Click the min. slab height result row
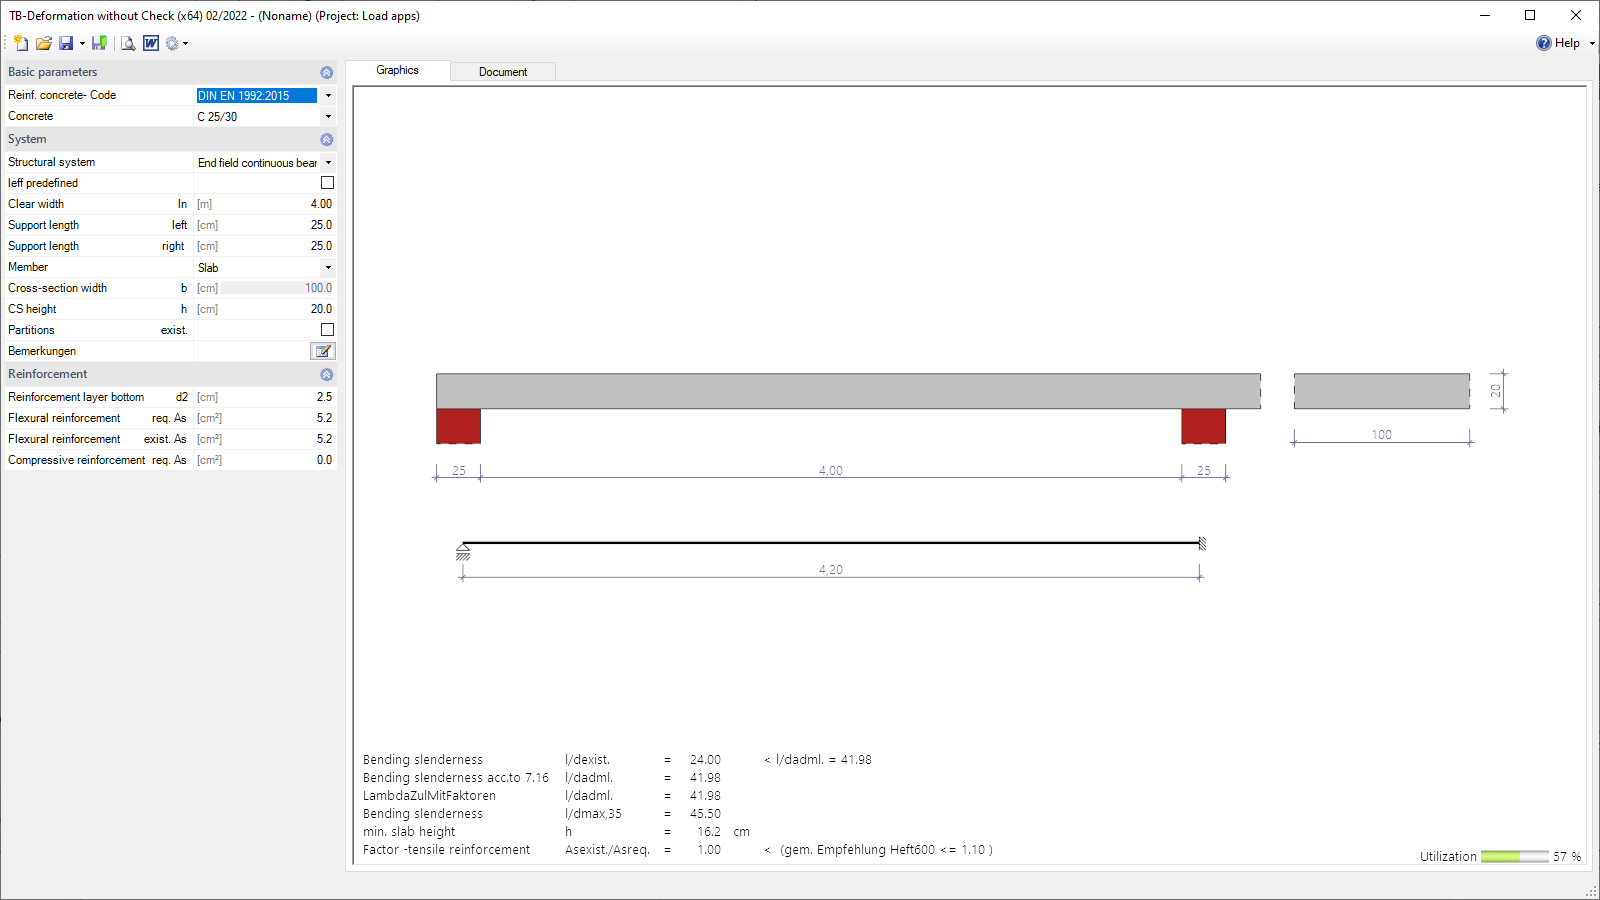 tap(556, 832)
